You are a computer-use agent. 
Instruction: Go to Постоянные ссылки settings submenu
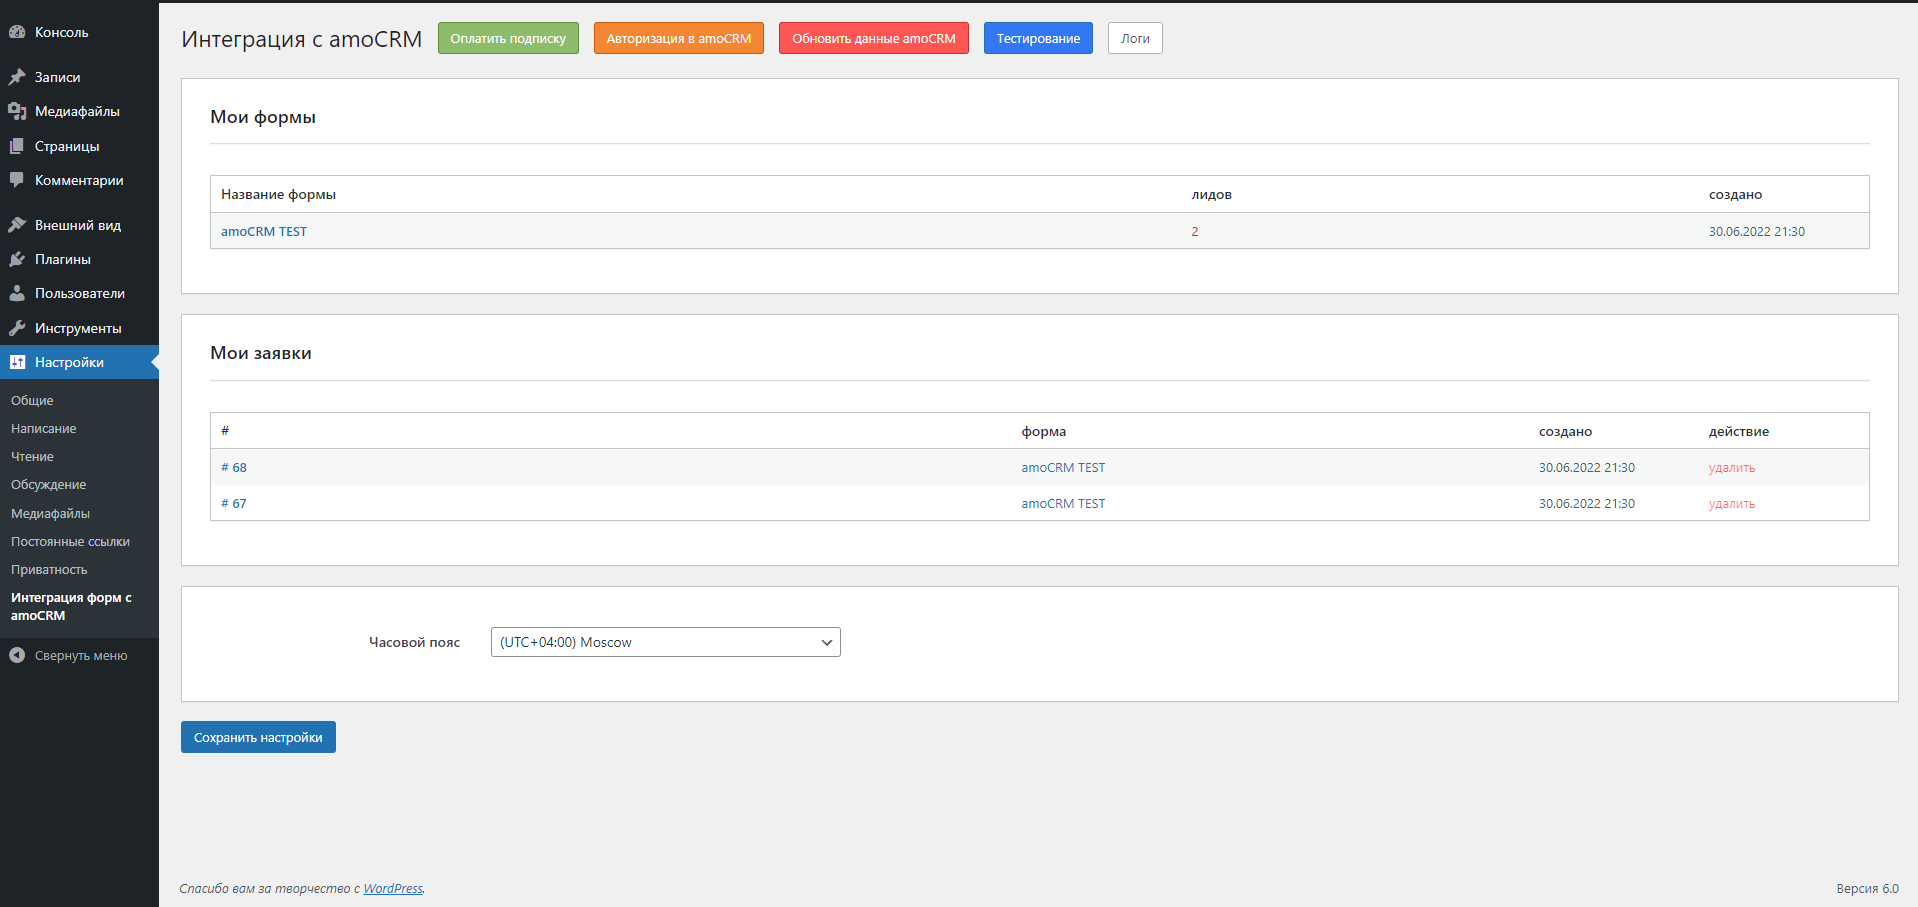[x=70, y=541]
